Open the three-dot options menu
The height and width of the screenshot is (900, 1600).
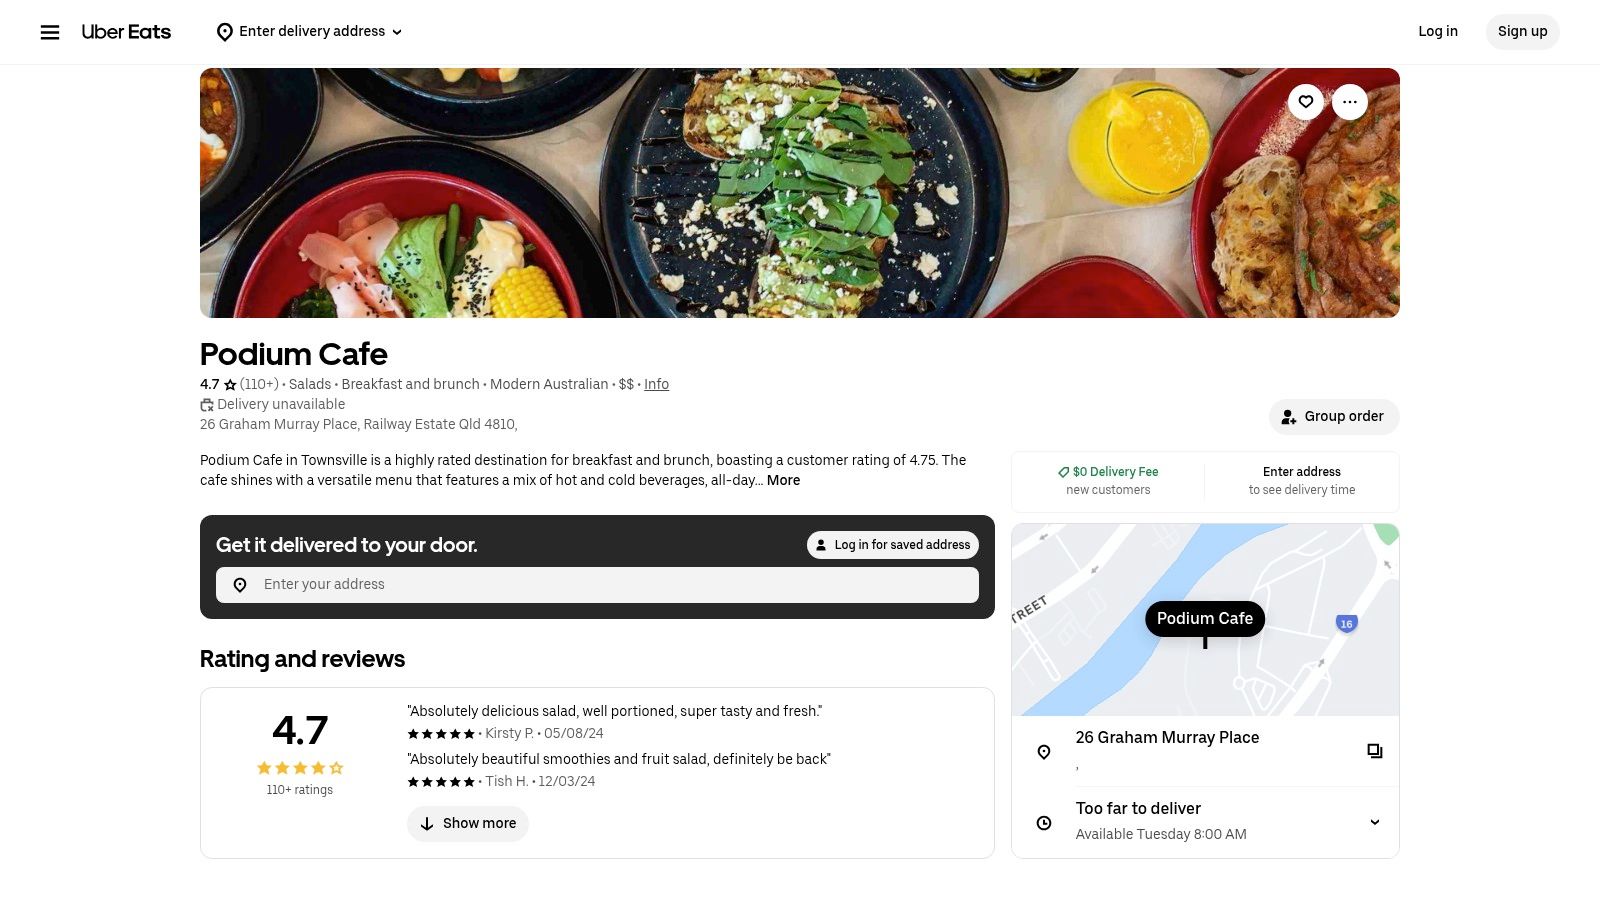(1350, 102)
